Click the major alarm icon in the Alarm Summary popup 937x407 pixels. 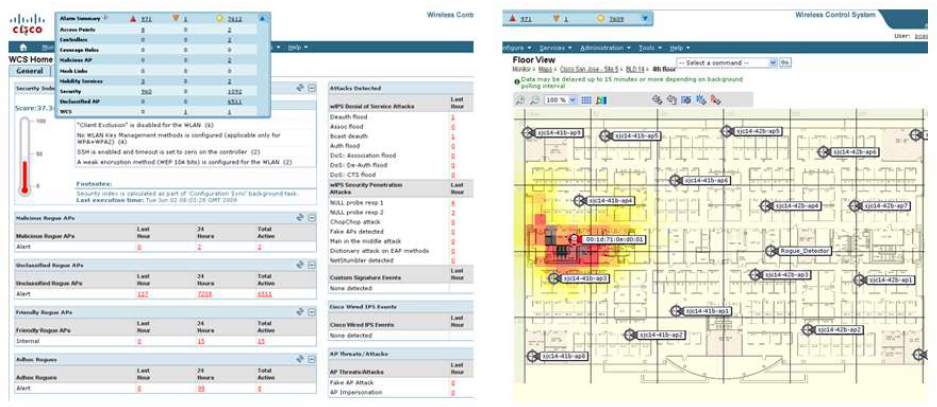click(x=175, y=19)
